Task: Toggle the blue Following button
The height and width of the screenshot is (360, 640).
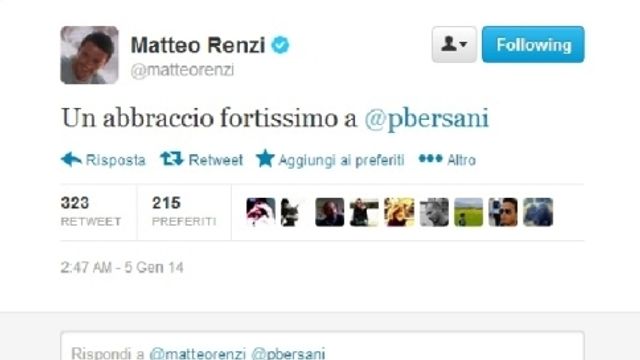Action: 533,44
